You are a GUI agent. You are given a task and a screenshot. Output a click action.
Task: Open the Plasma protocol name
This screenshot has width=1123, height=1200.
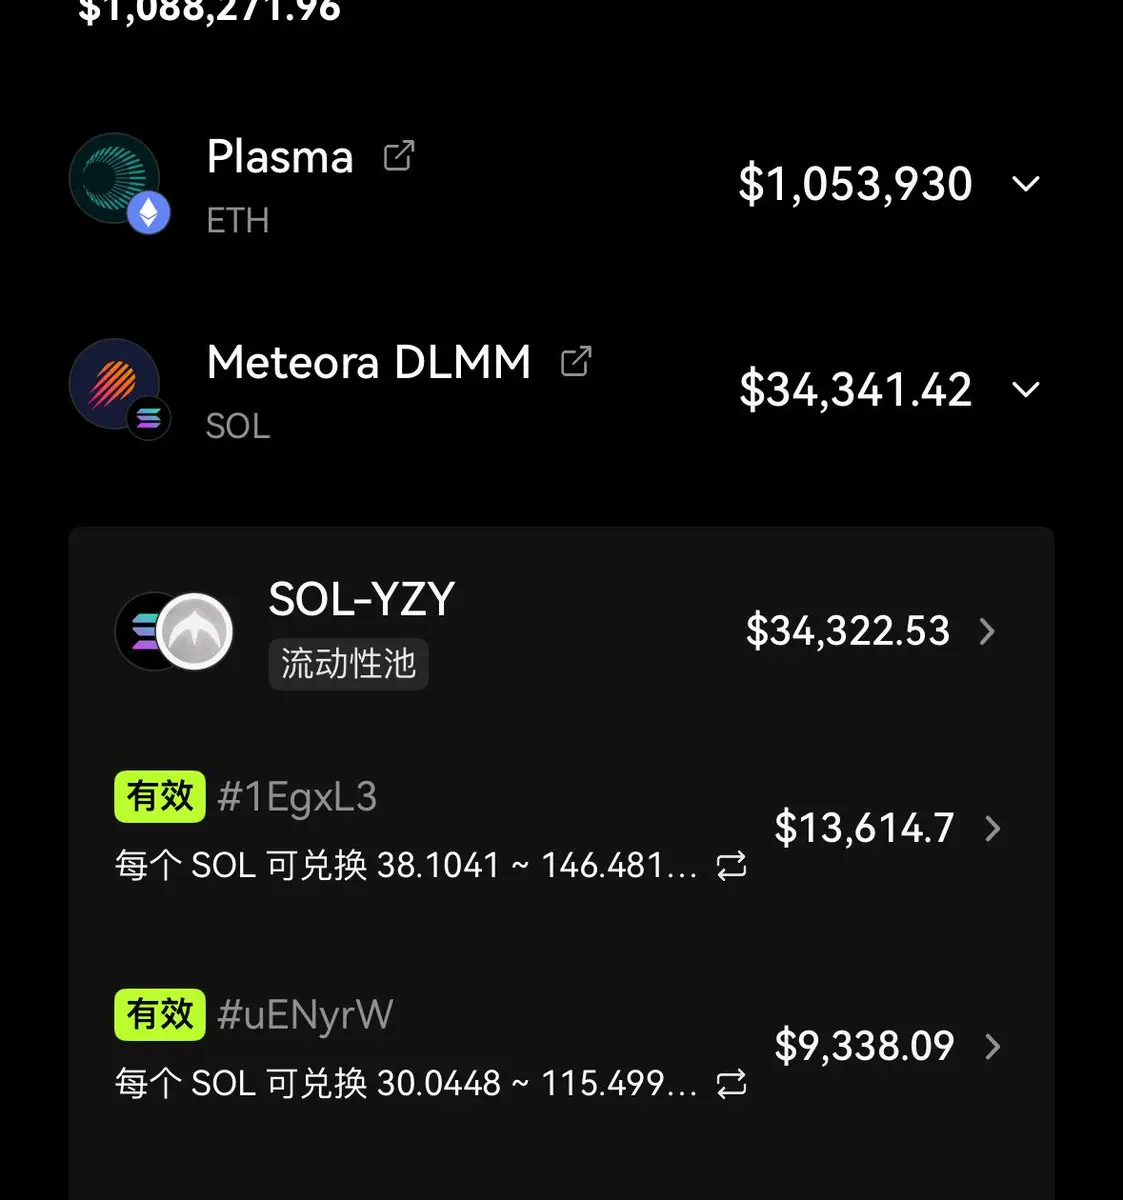[x=280, y=158]
